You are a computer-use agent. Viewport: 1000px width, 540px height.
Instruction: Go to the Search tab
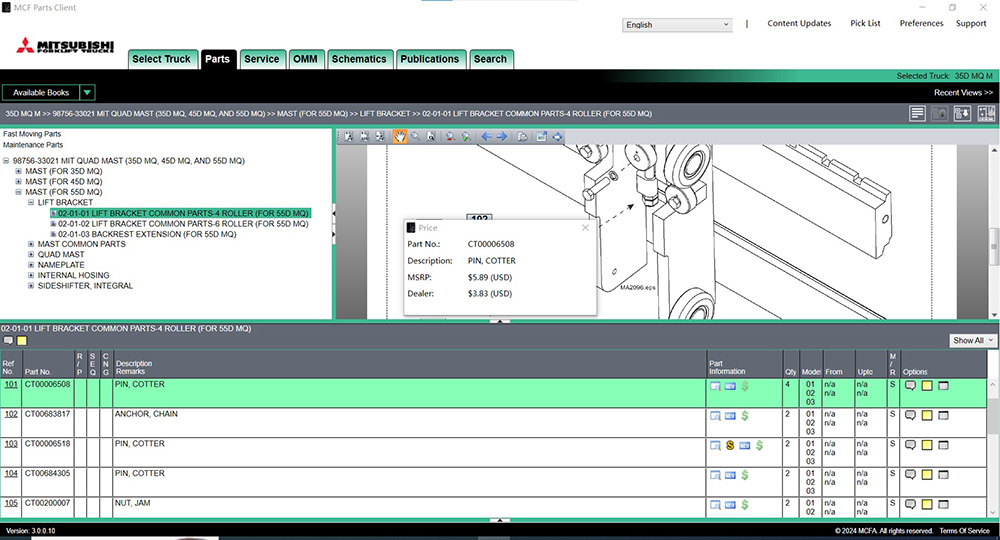(490, 59)
